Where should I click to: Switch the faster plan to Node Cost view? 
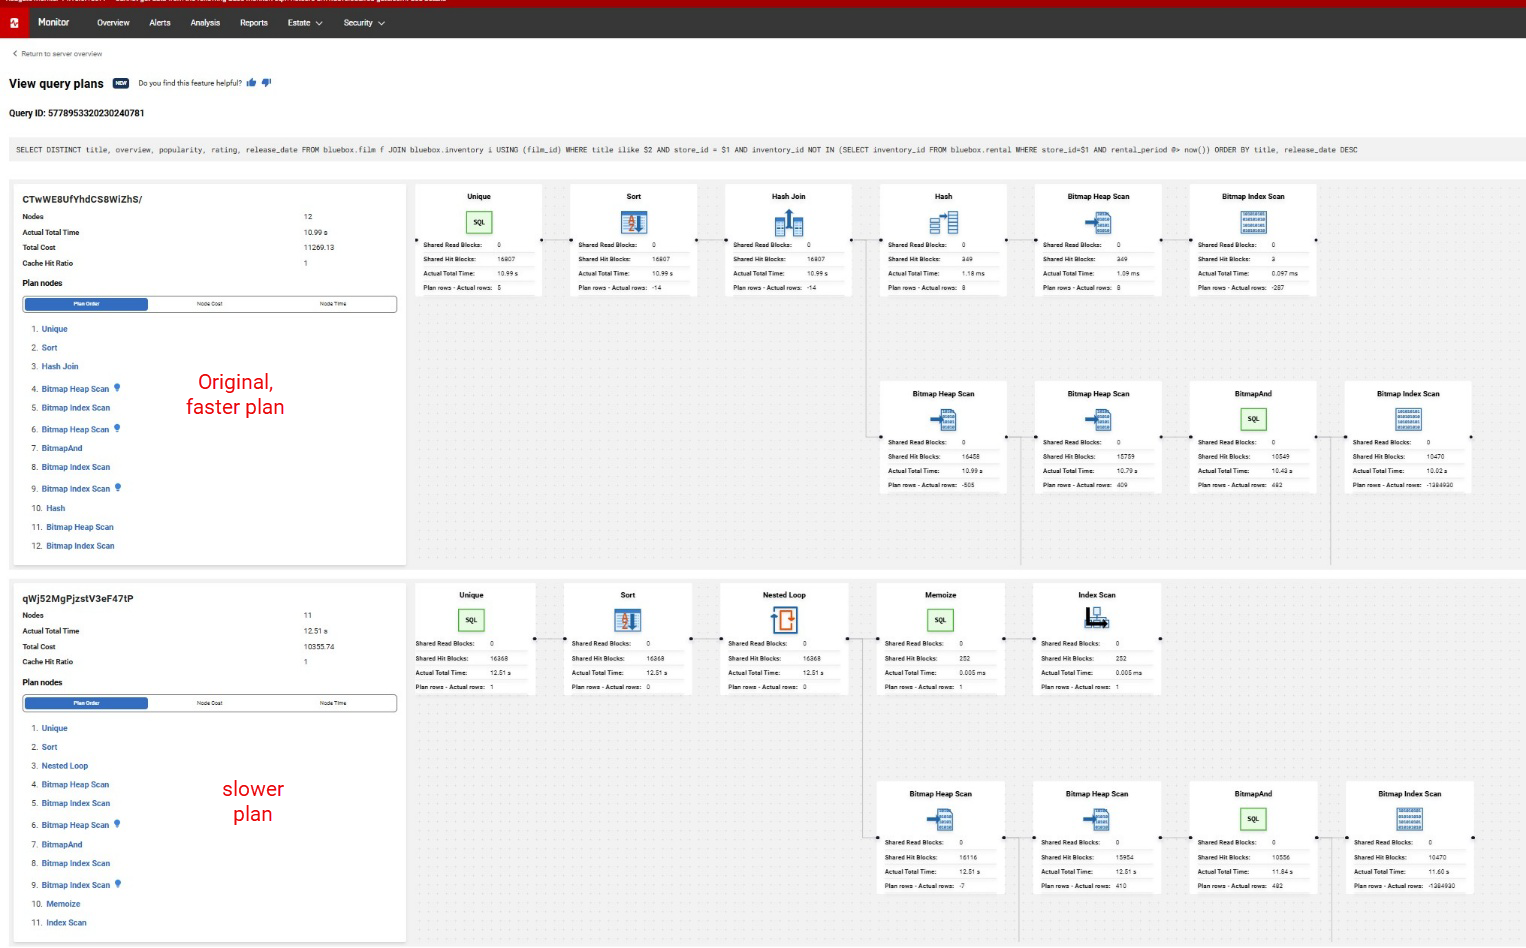[211, 304]
